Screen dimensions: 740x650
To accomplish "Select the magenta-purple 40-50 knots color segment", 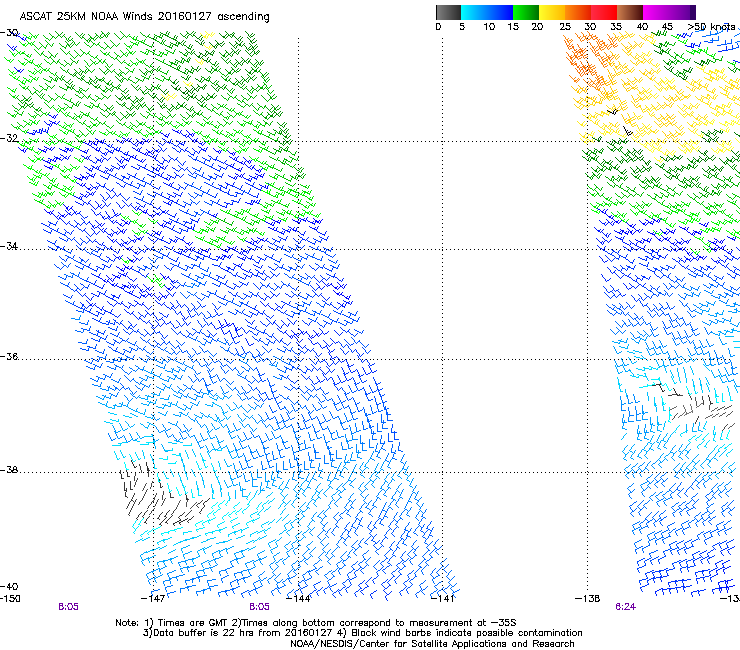I will click(669, 12).
